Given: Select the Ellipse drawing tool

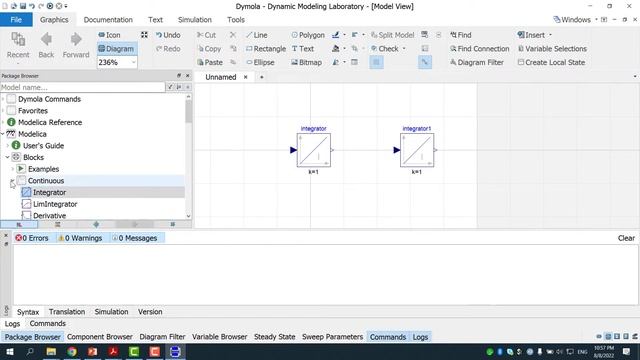Looking at the screenshot, I should tap(260, 62).
